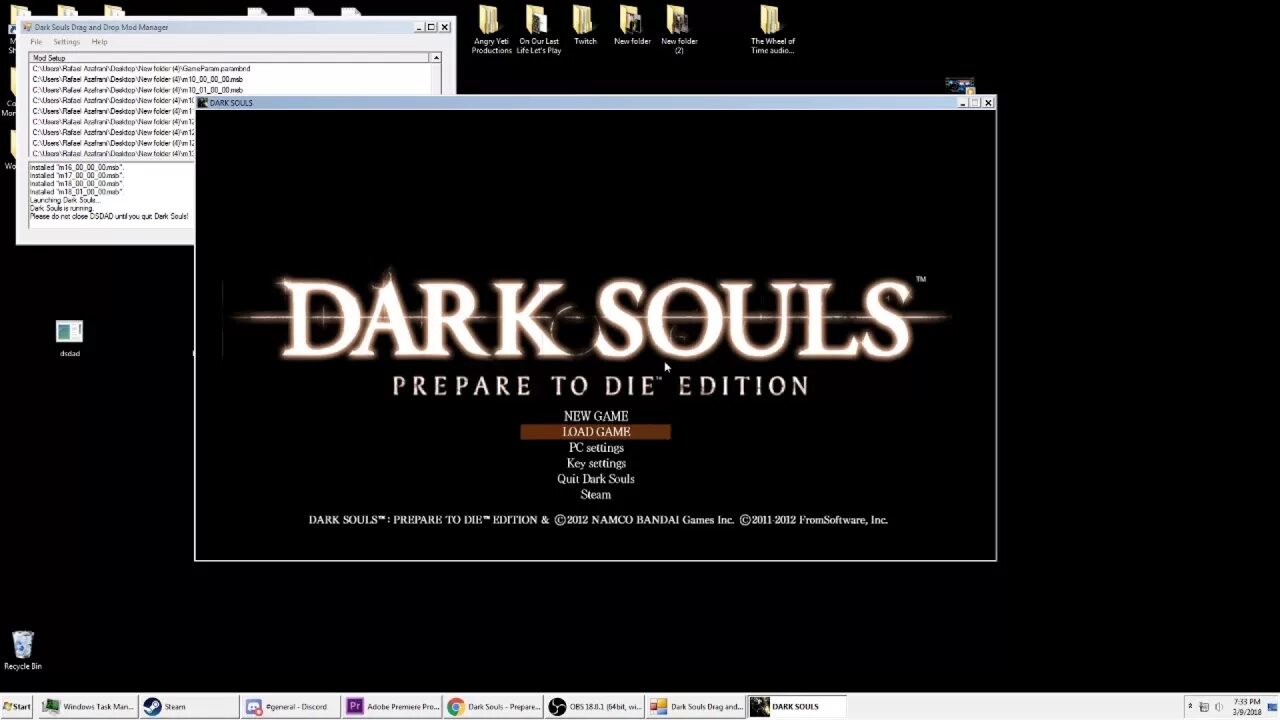The image size is (1280, 720).
Task: Click the Start button
Action: coord(17,706)
